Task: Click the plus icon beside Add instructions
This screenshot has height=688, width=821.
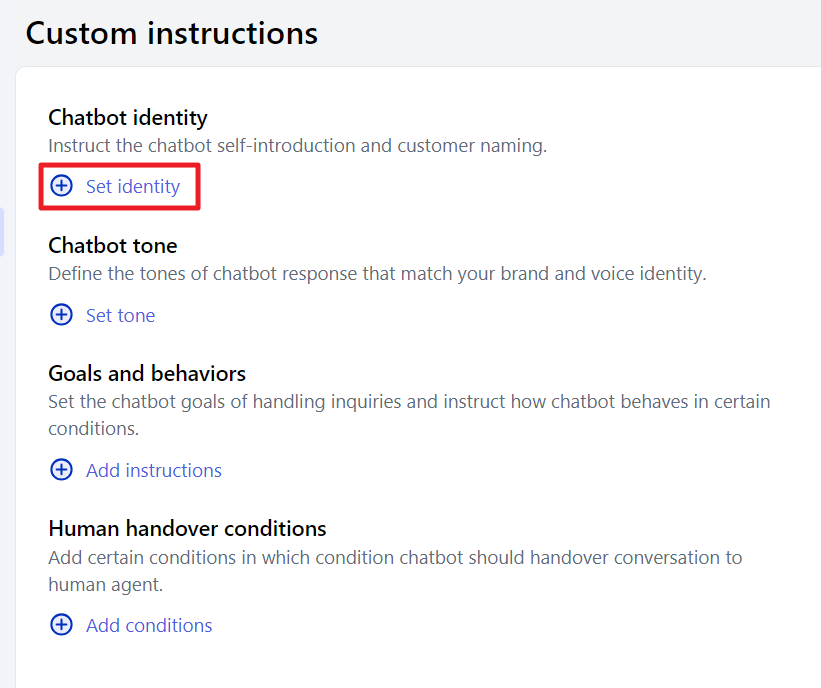Action: click(61, 470)
